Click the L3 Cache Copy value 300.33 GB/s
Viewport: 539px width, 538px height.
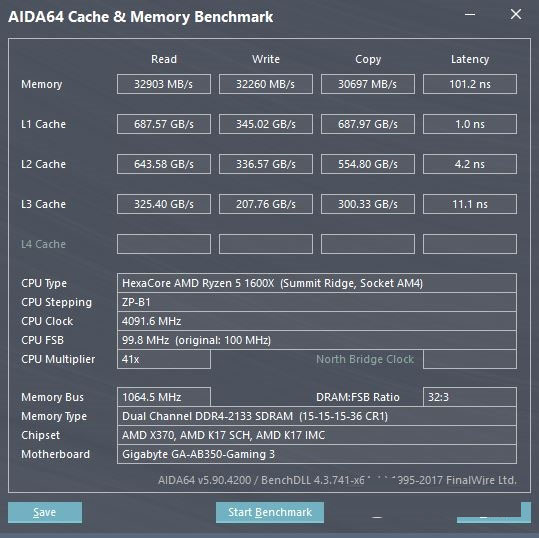point(368,204)
